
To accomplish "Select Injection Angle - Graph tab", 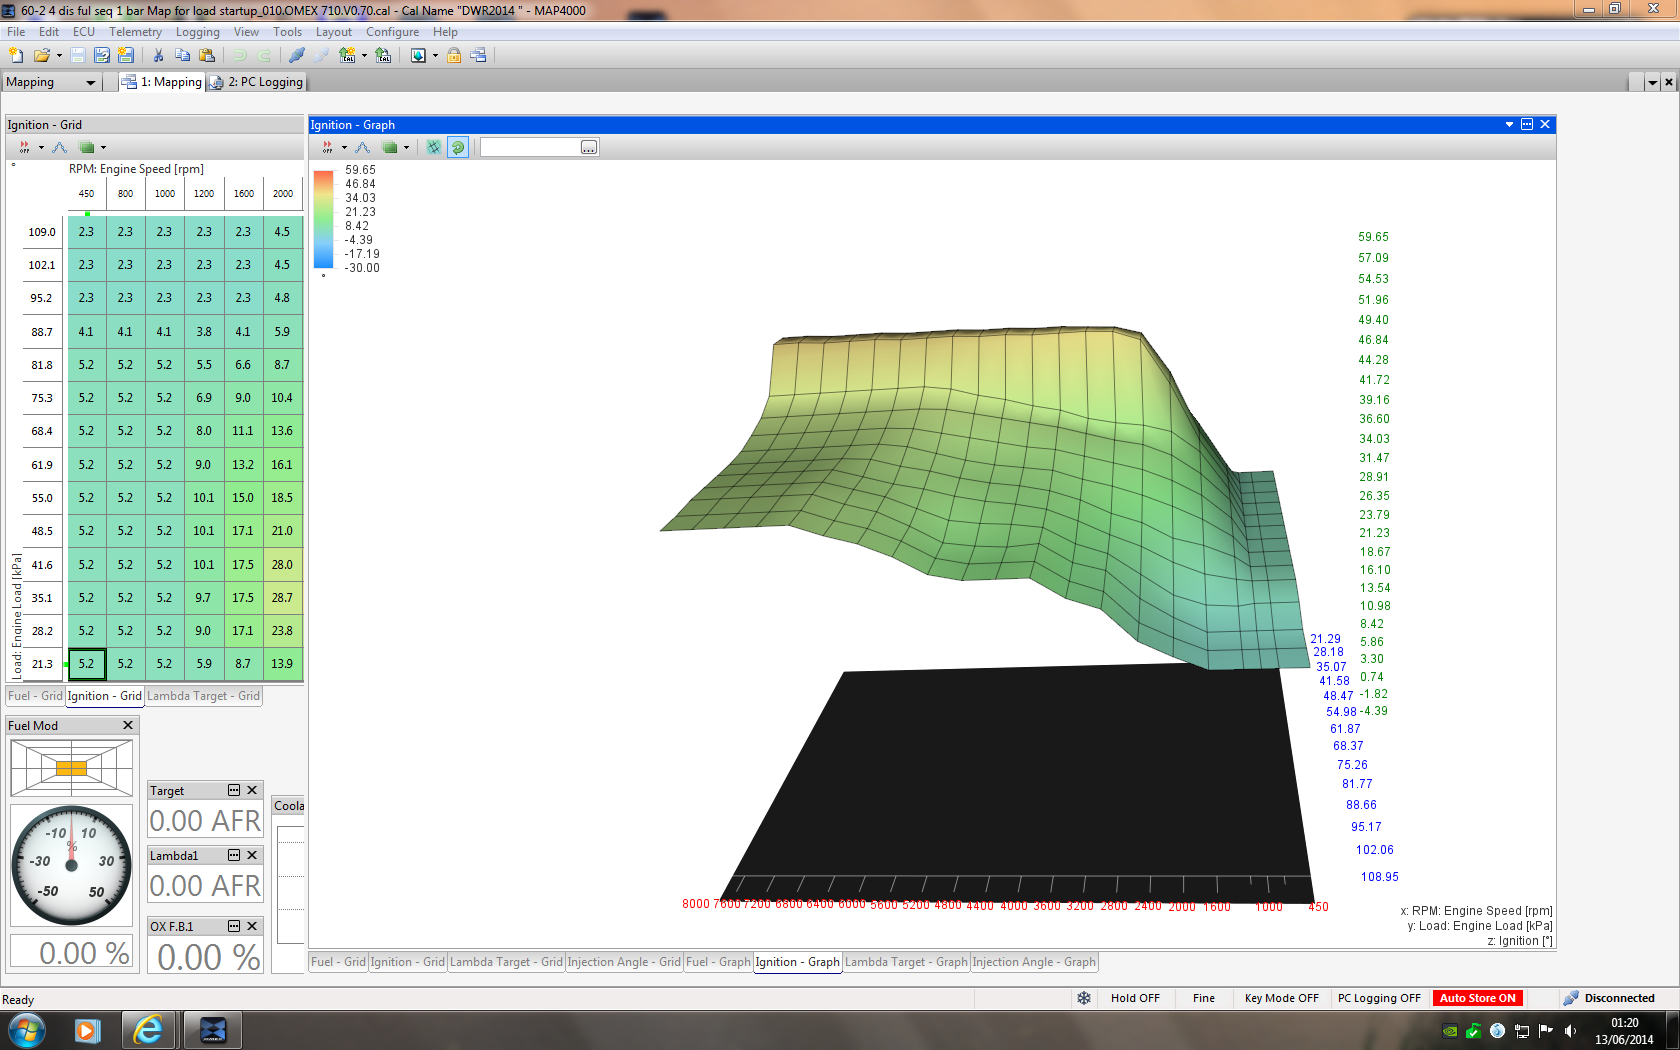I will pyautogui.click(x=1034, y=962).
